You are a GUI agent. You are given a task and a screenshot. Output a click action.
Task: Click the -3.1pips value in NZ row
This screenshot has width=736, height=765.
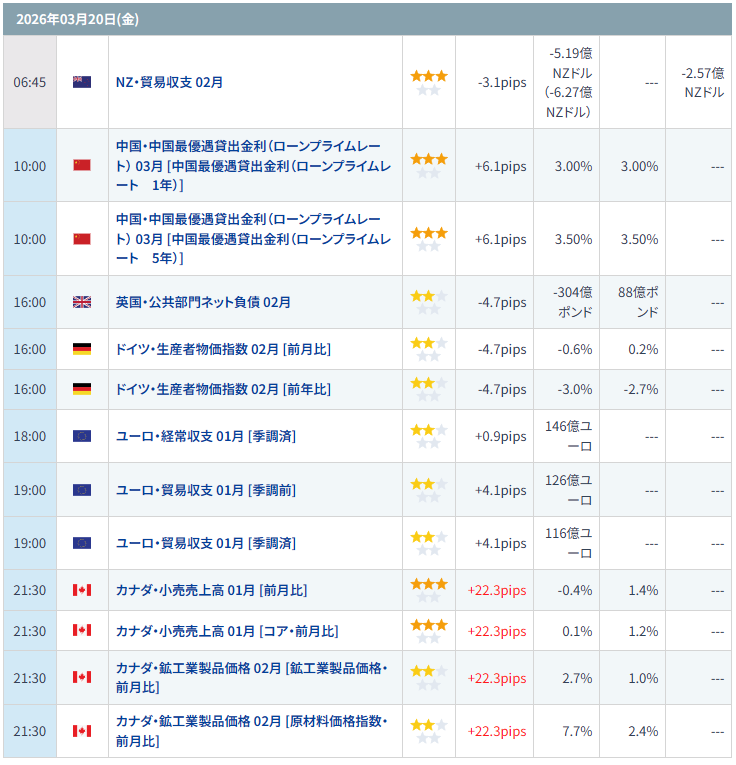(502, 82)
